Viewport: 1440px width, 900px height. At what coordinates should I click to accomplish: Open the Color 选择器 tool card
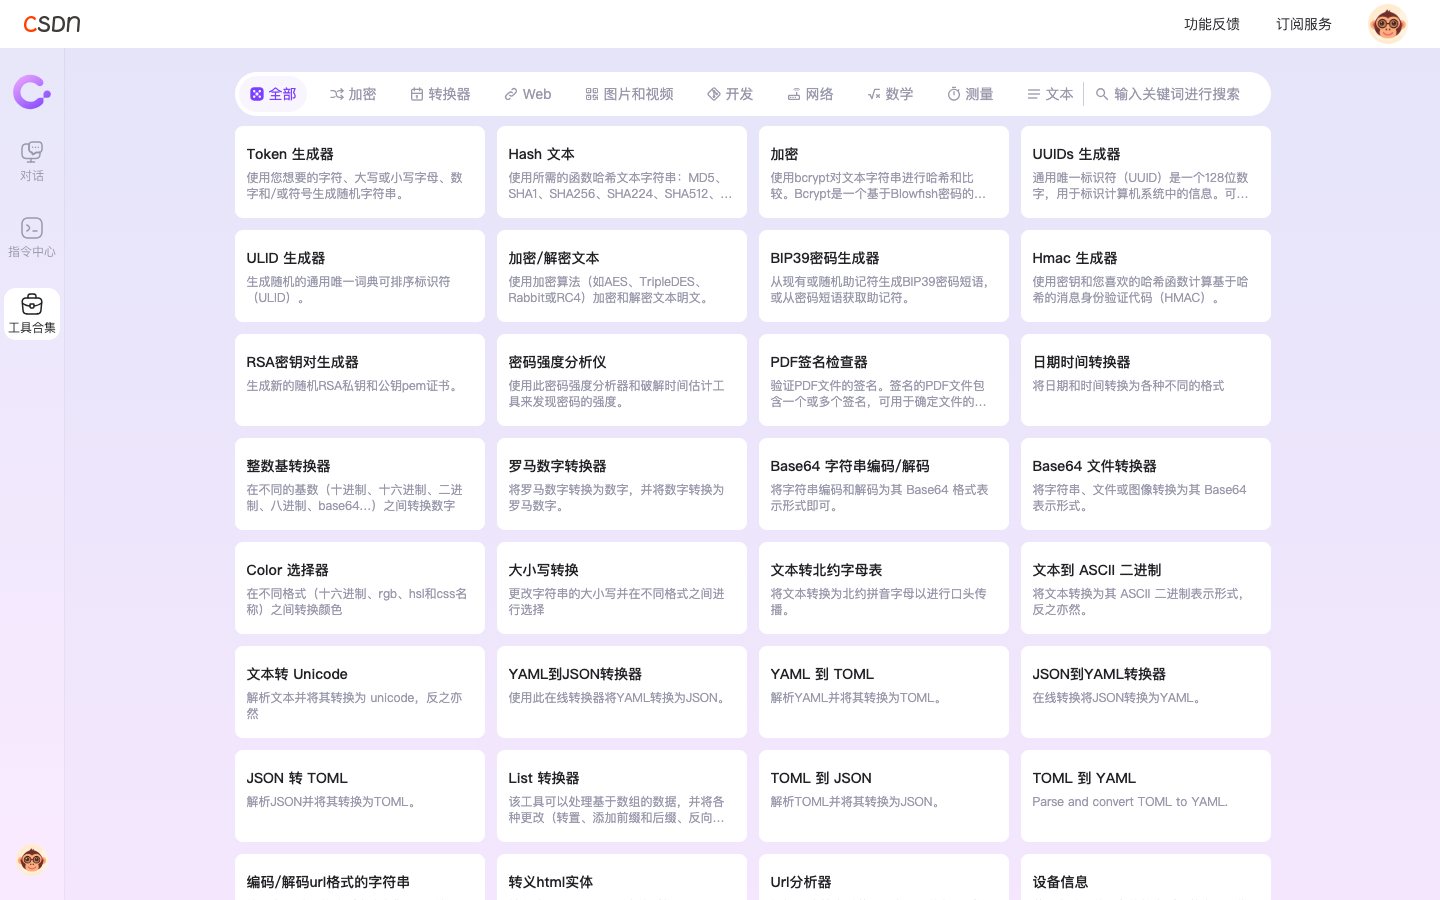tap(359, 588)
